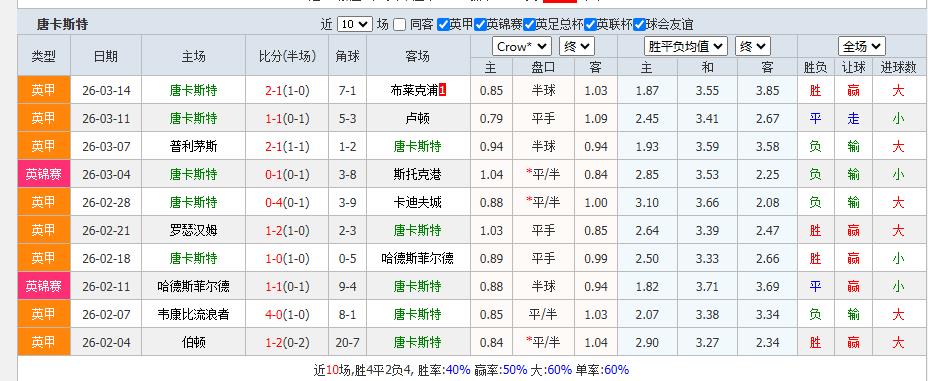Open the 普利茅斯 team link
This screenshot has width=928, height=381.
(x=194, y=147)
